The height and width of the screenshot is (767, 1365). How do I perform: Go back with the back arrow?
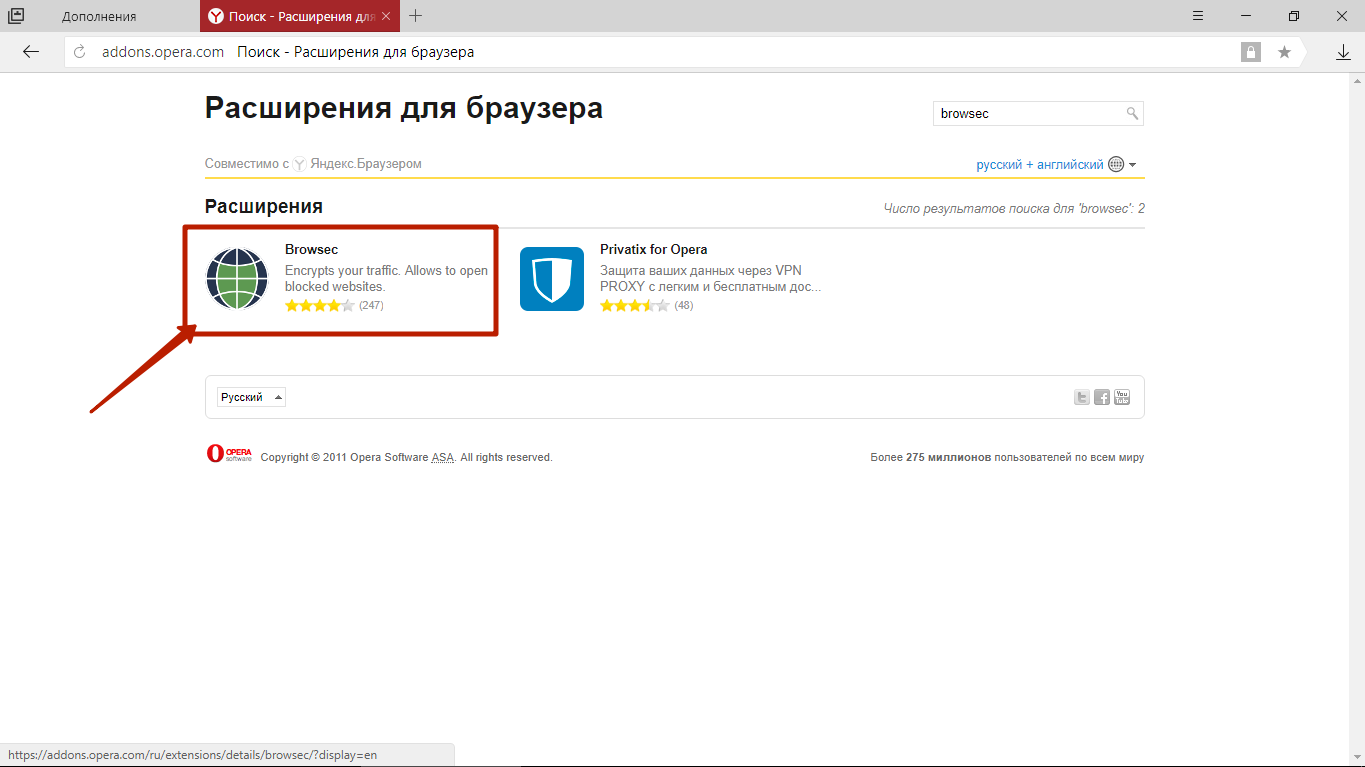tap(31, 52)
